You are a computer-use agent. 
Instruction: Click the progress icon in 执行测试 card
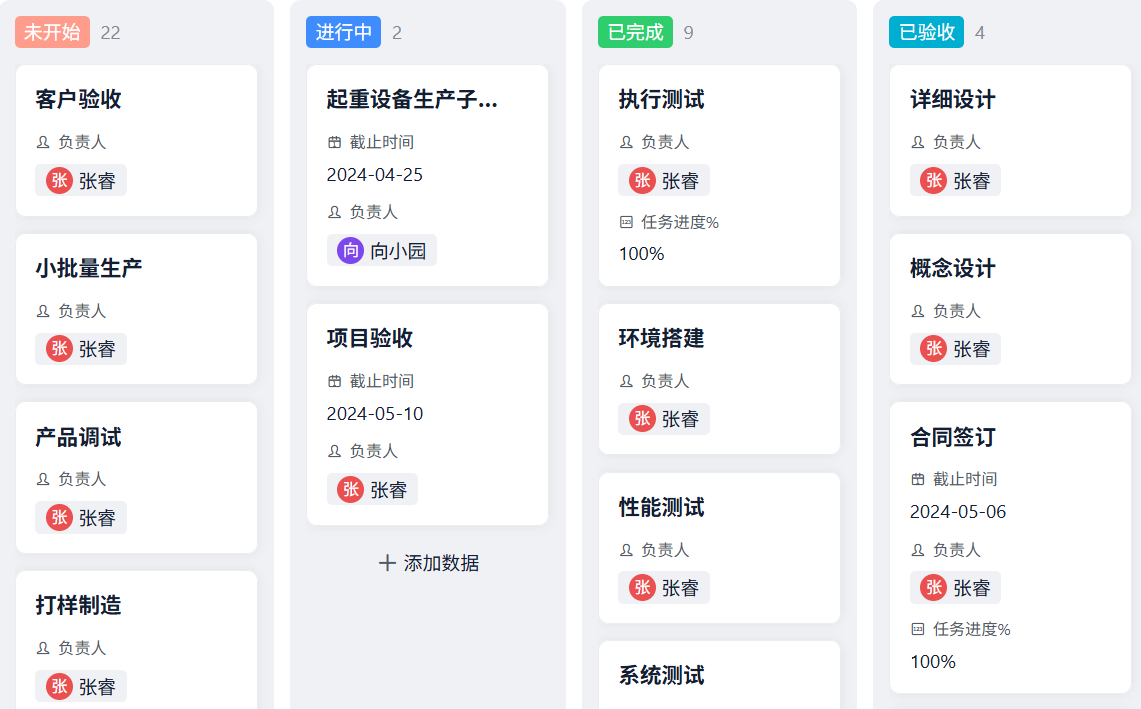626,222
